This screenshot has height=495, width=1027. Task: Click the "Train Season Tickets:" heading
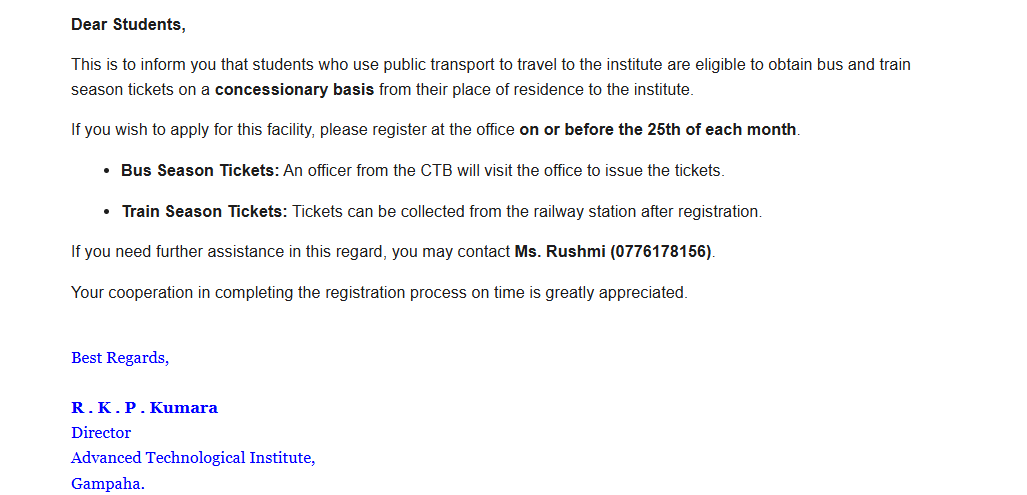(204, 211)
